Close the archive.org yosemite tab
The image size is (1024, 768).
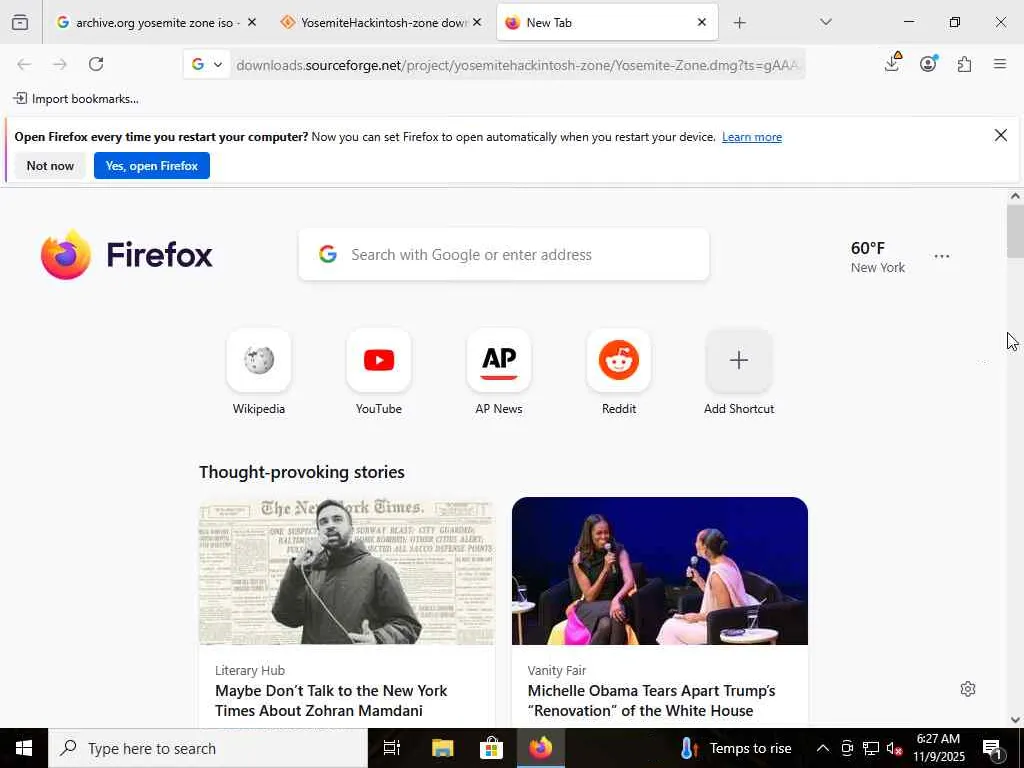[x=252, y=22]
